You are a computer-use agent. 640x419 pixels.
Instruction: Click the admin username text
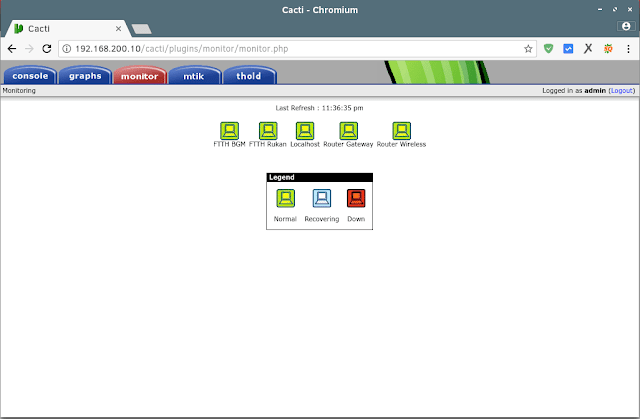[595, 91]
